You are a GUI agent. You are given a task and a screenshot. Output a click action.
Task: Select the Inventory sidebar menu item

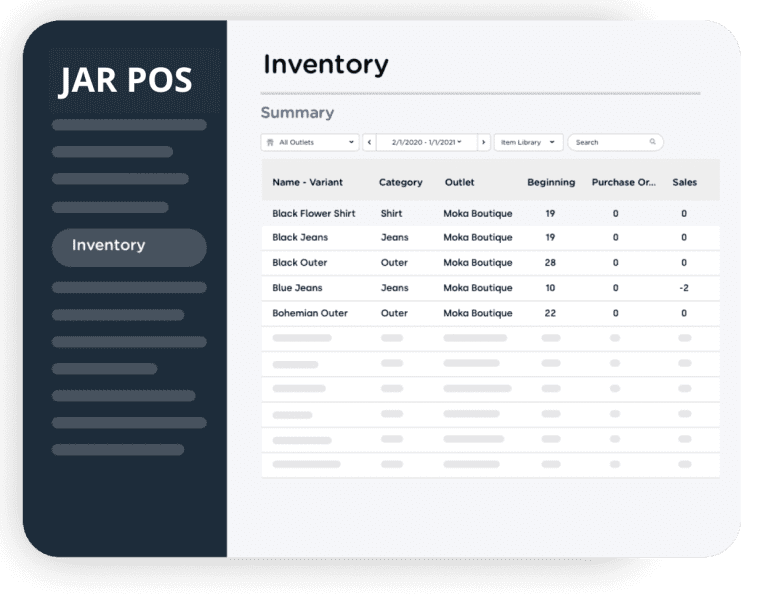click(x=129, y=246)
